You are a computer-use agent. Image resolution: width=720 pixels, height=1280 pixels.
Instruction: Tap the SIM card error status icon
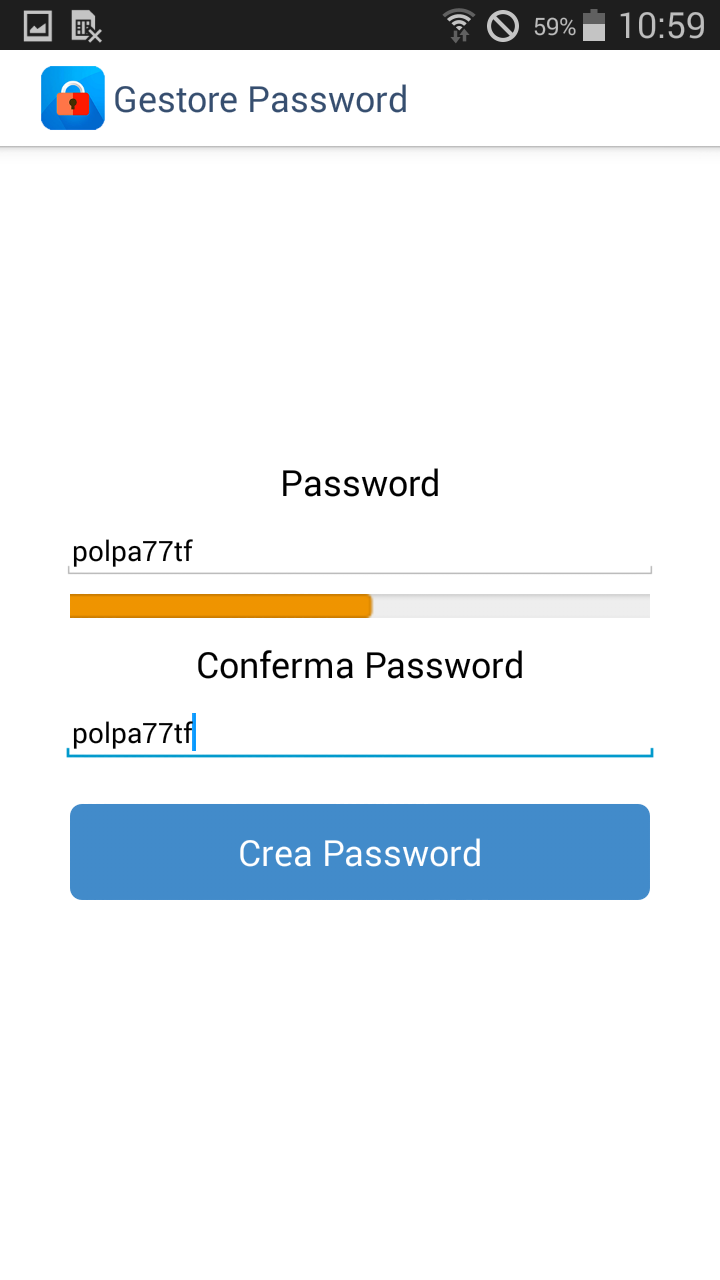coord(87,26)
